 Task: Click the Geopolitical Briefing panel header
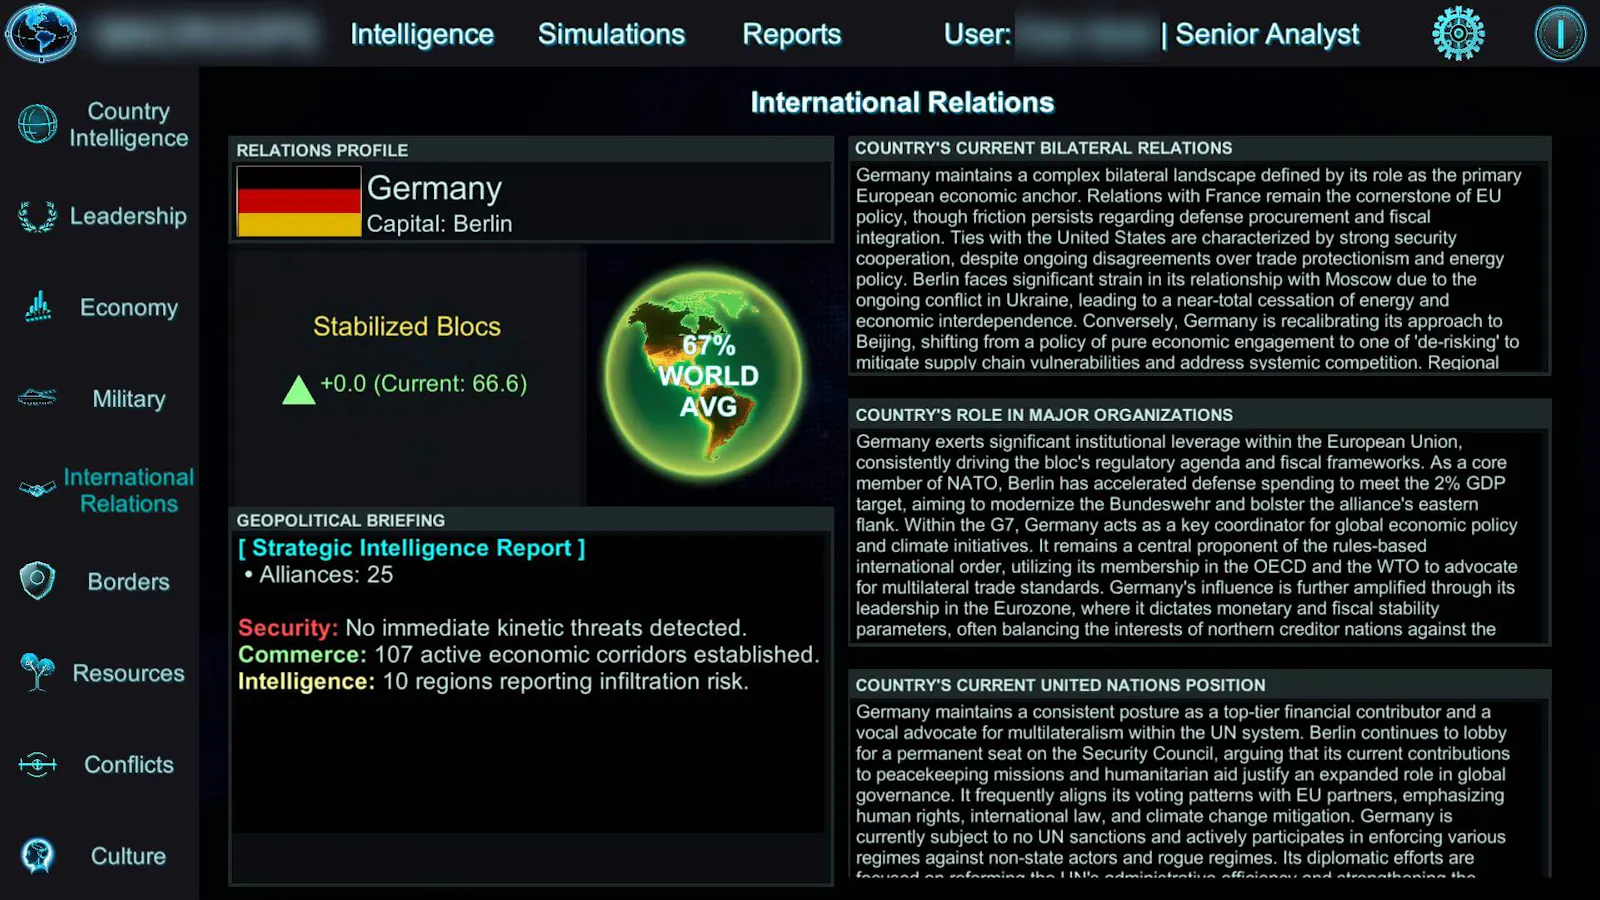click(341, 520)
